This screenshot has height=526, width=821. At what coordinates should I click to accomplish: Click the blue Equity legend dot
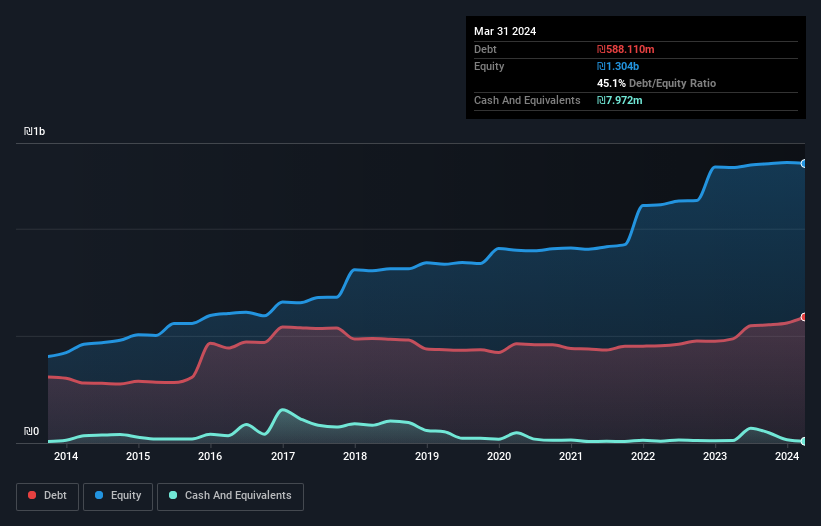point(99,495)
